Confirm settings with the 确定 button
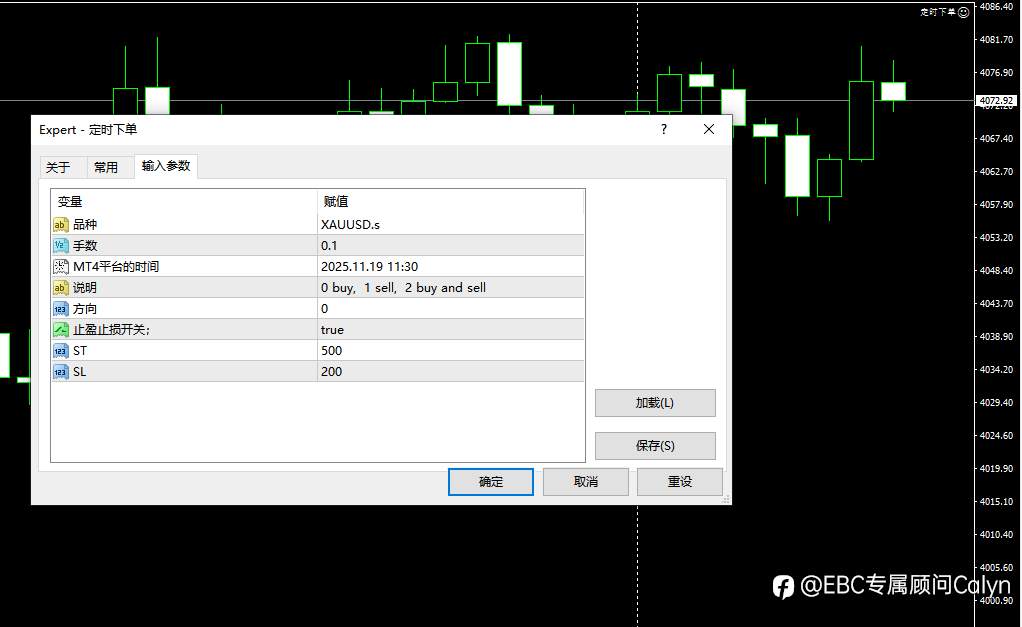The image size is (1022, 627). (x=491, y=482)
